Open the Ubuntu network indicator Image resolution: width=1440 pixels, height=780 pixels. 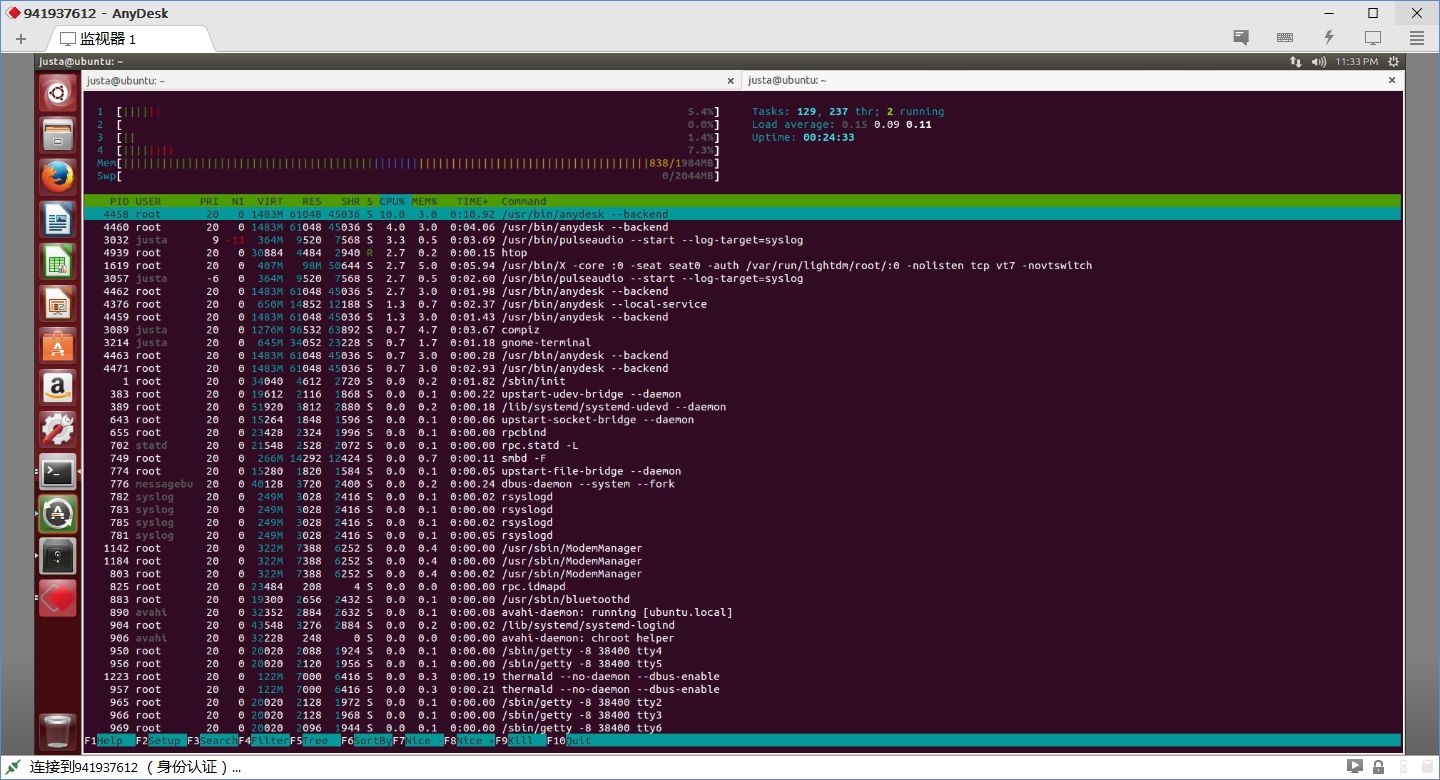click(1296, 62)
